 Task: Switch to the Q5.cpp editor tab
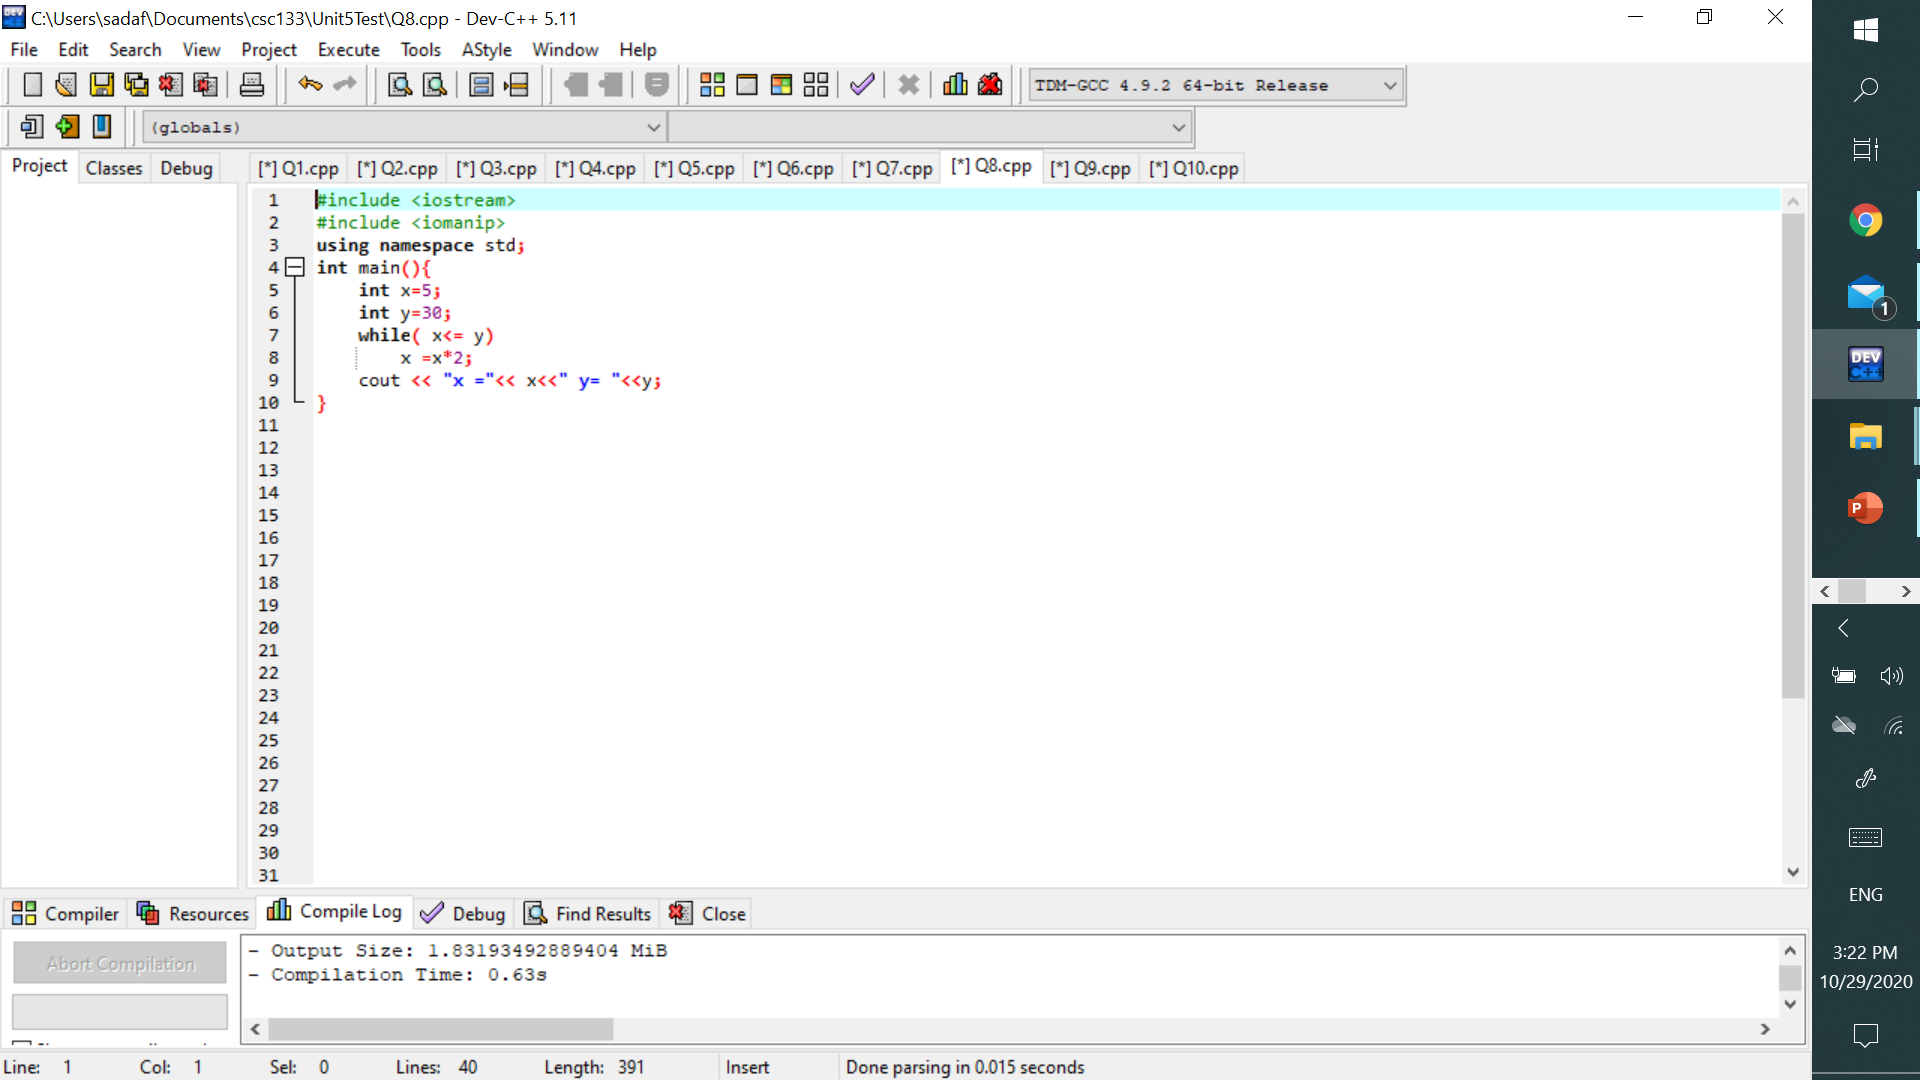[695, 169]
